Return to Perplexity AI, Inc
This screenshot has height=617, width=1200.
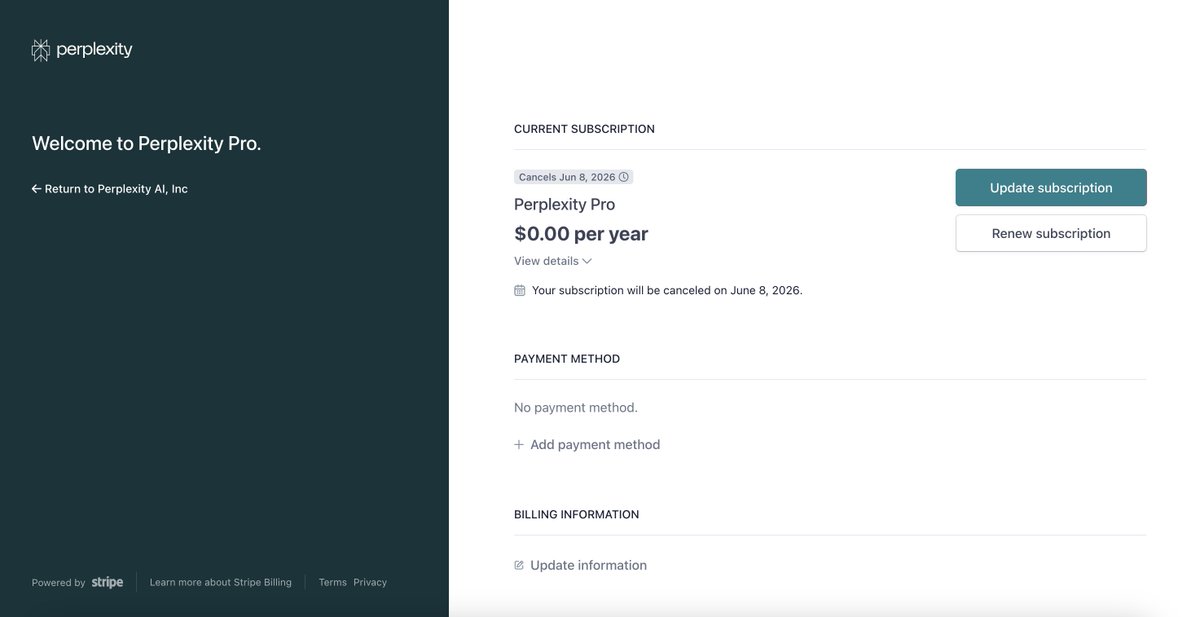(116, 189)
